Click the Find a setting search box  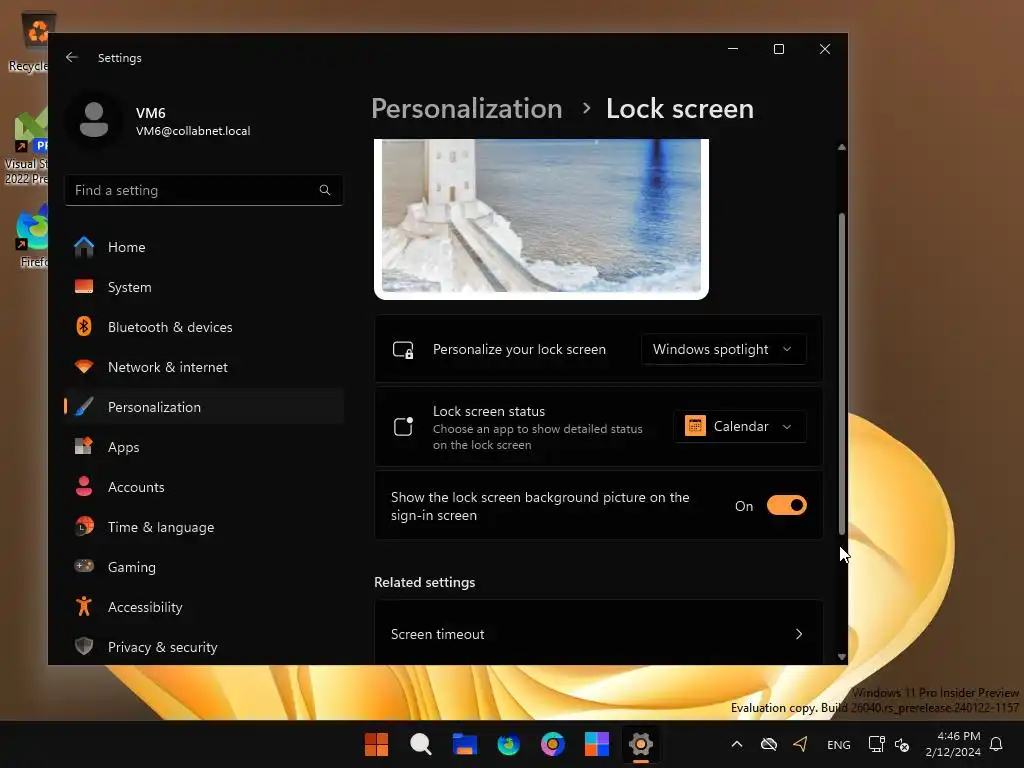click(204, 190)
